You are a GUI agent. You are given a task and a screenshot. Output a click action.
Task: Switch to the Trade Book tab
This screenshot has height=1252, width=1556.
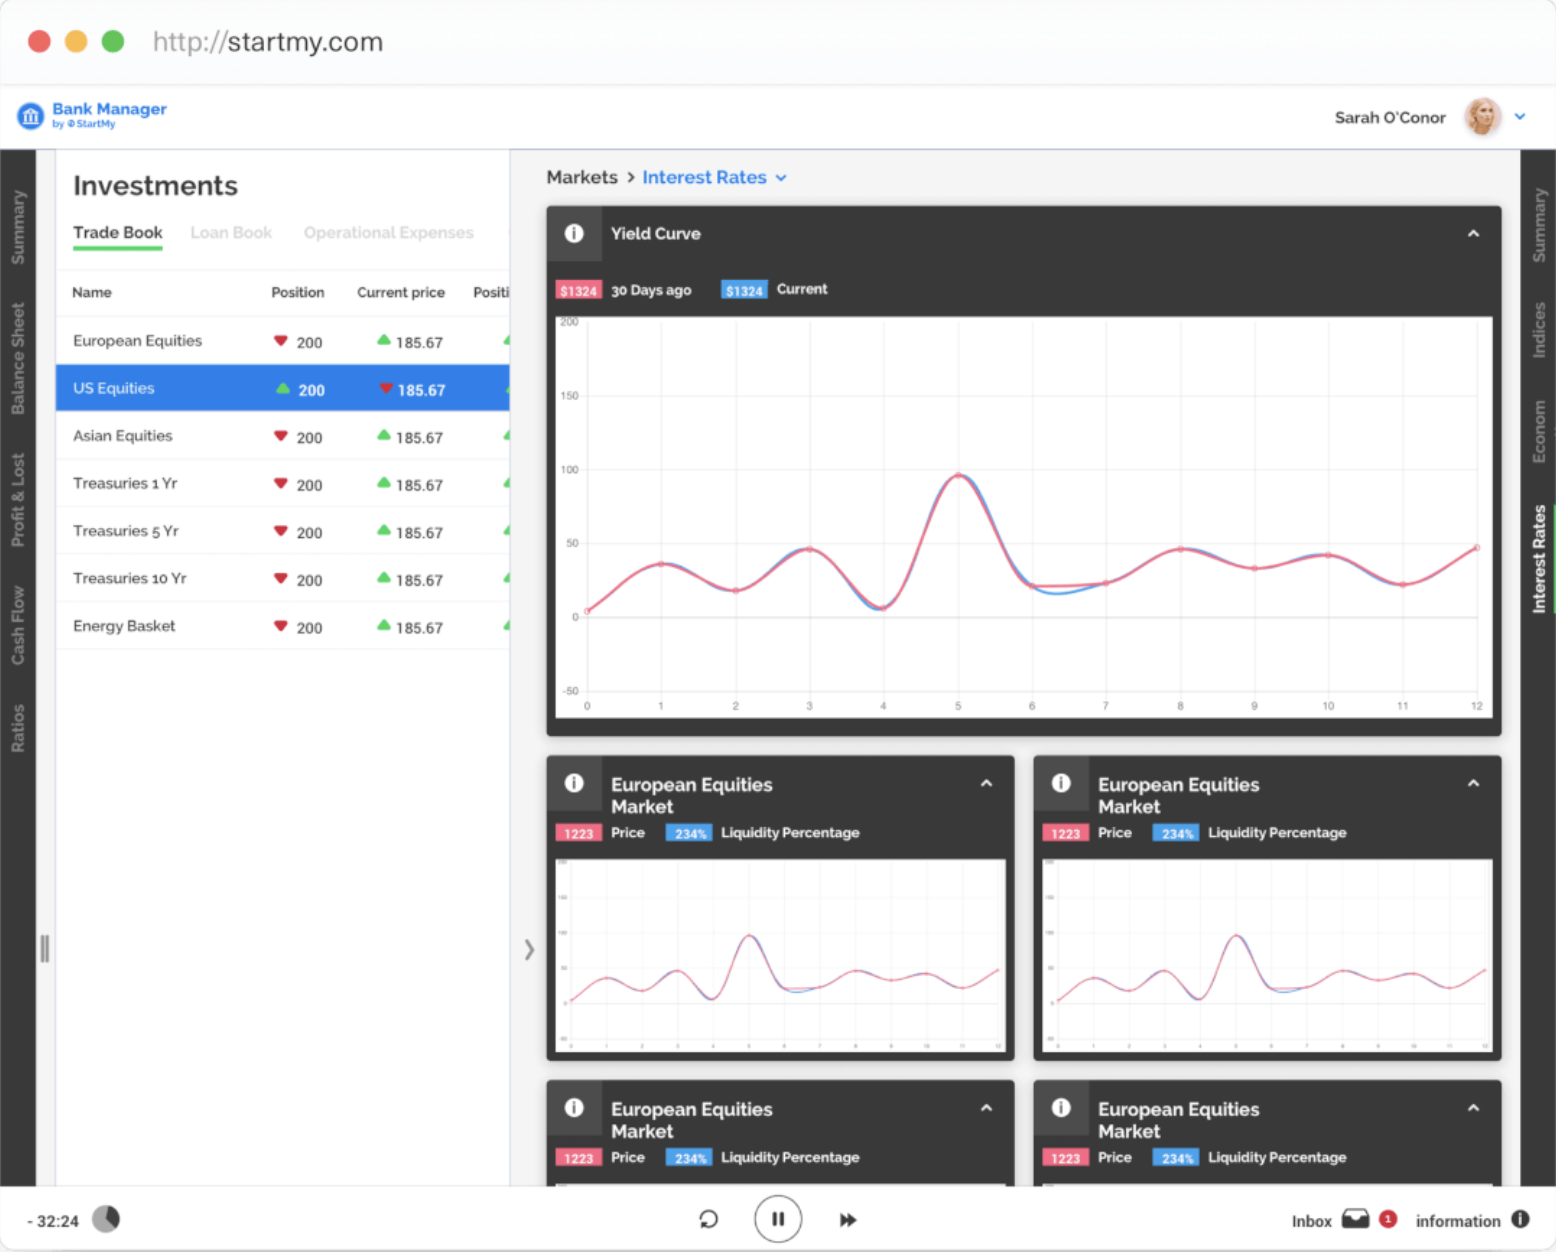(118, 232)
